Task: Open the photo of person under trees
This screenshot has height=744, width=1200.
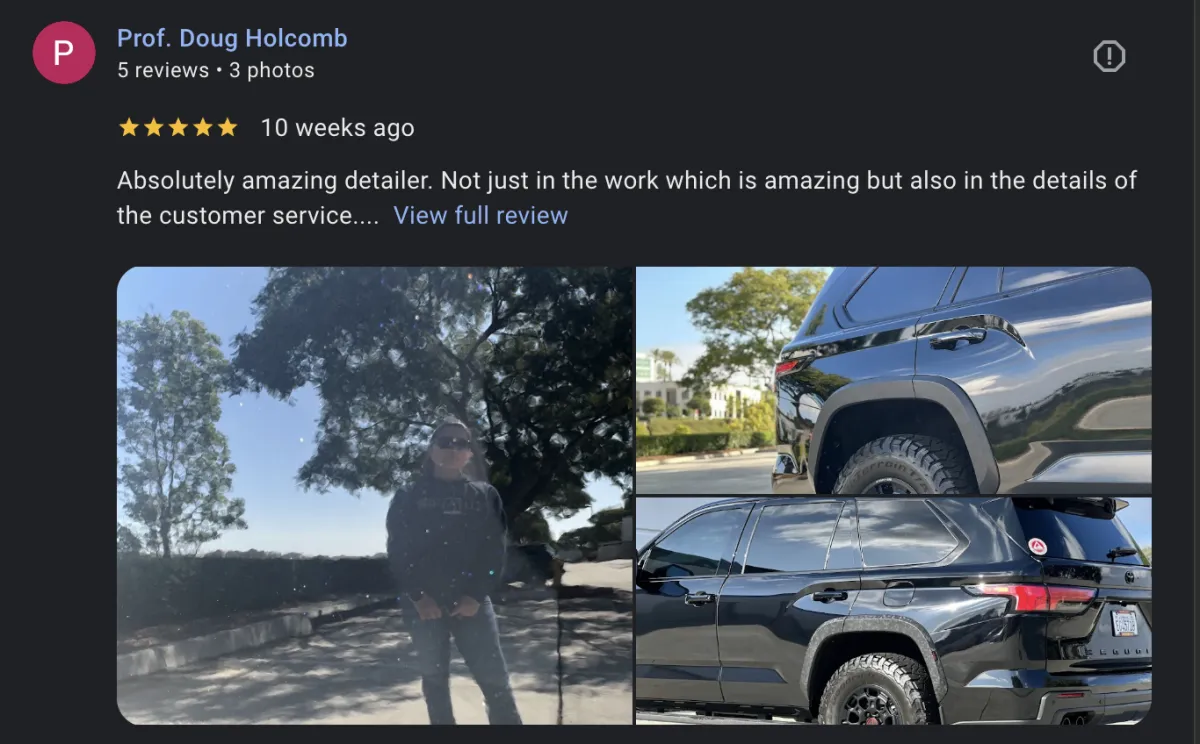Action: (375, 495)
